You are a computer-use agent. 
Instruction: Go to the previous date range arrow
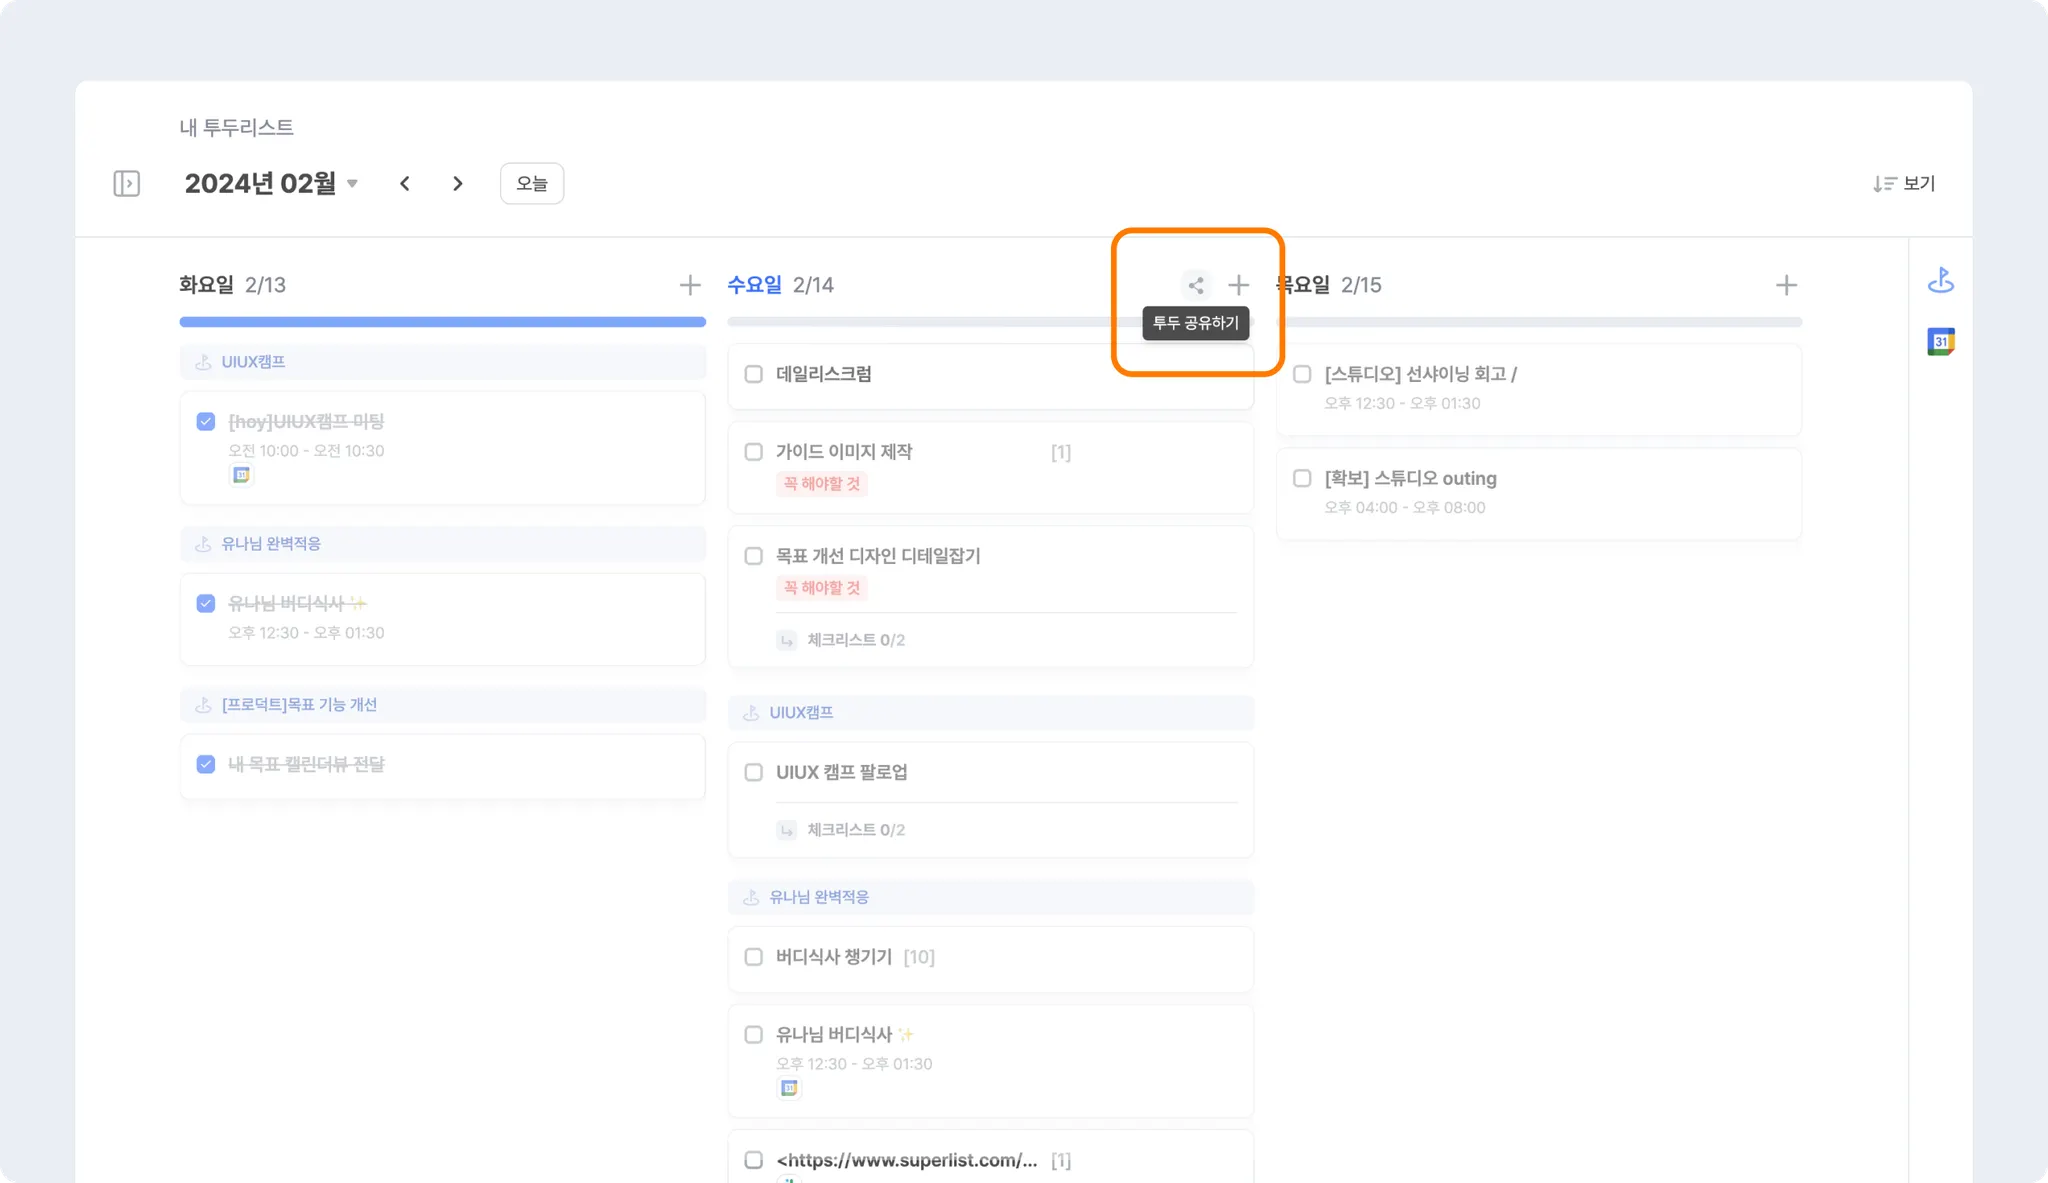405,184
